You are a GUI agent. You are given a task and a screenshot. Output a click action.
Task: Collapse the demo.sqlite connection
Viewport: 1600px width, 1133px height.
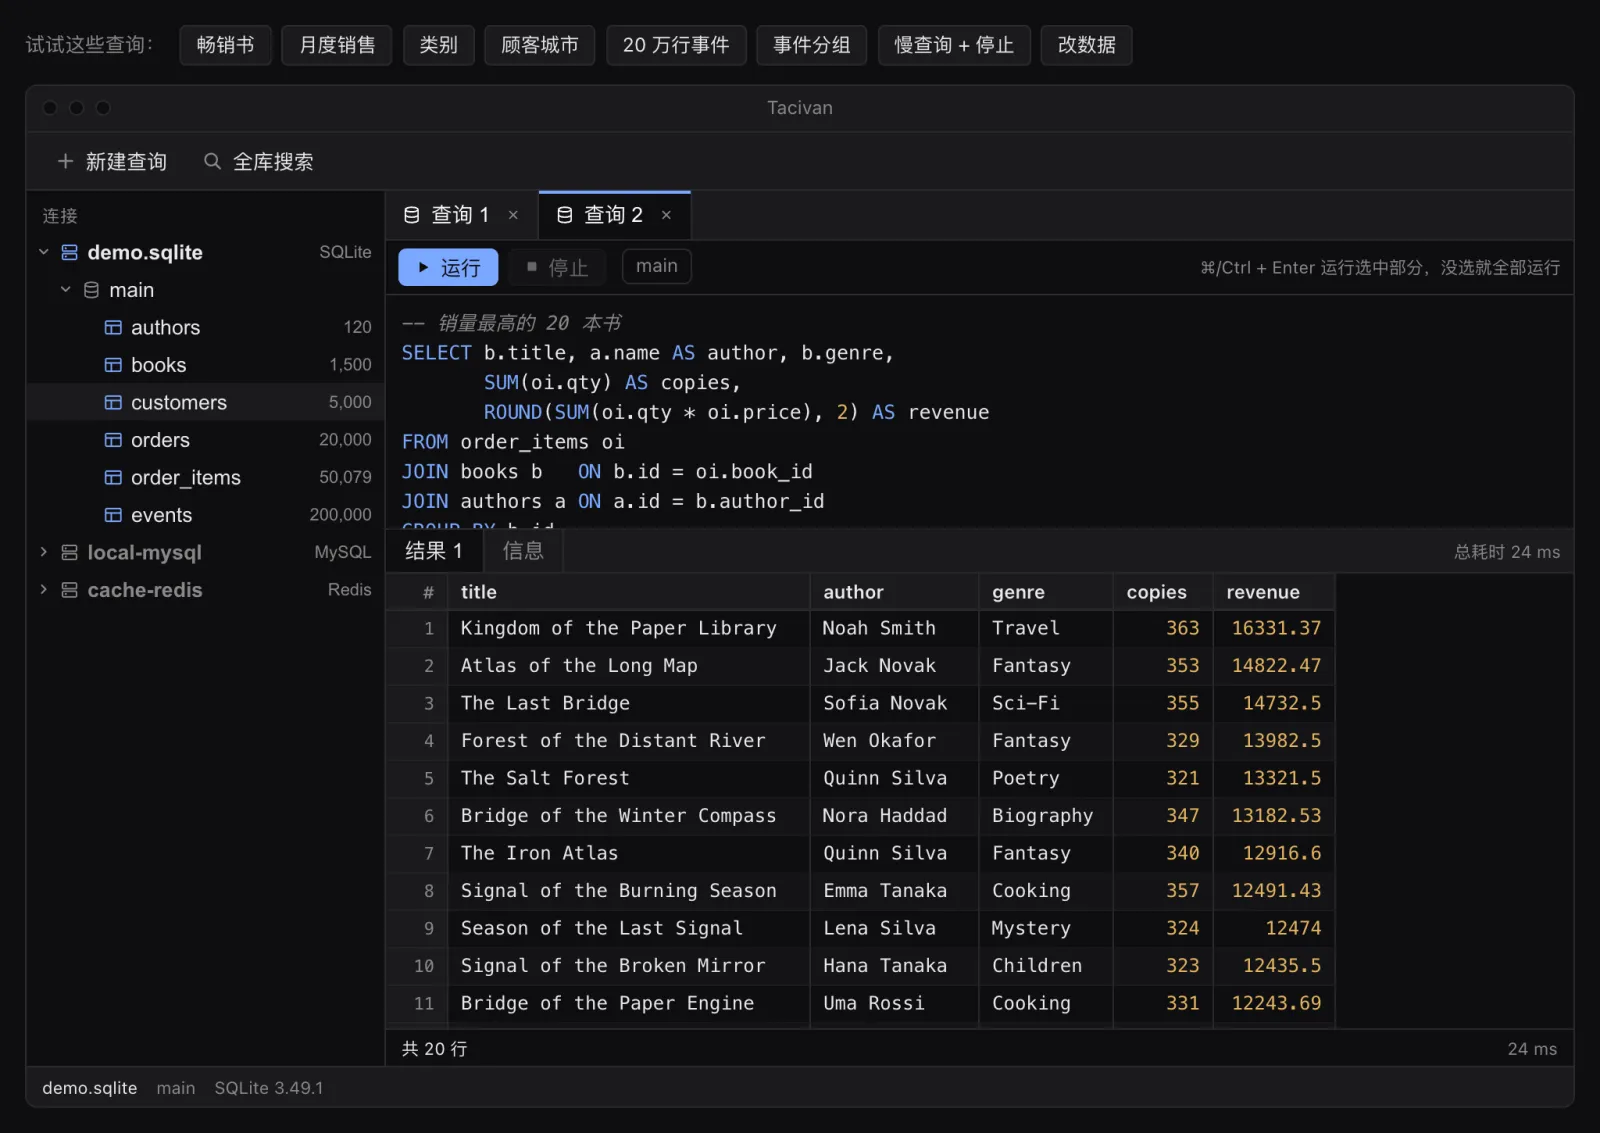(x=43, y=252)
